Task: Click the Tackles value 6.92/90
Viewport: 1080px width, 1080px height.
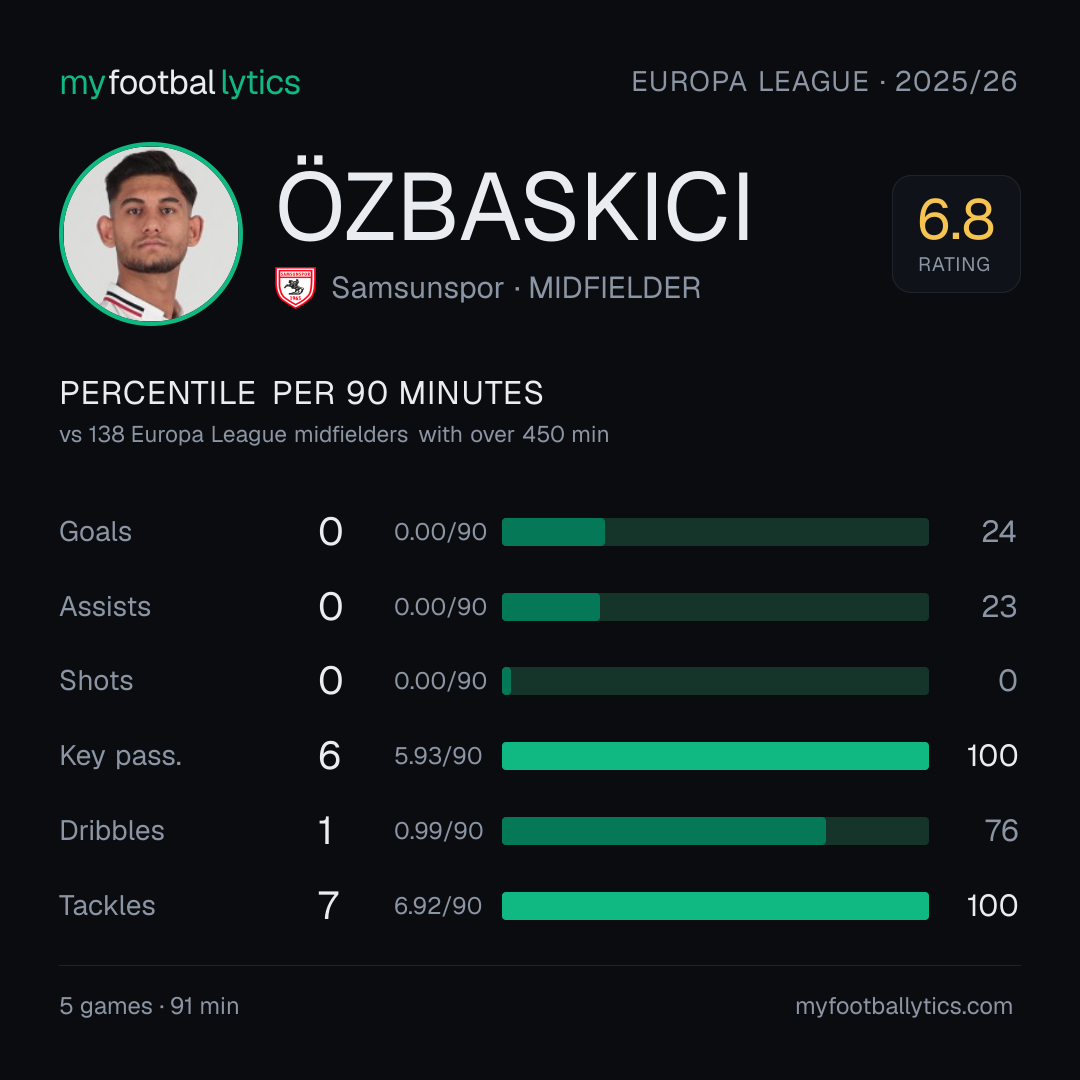Action: (x=438, y=906)
